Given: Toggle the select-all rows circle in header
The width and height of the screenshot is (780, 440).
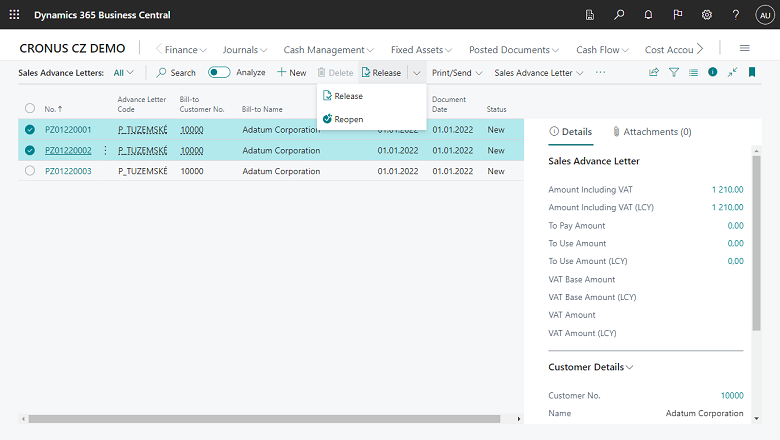Looking at the screenshot, I should pyautogui.click(x=30, y=108).
